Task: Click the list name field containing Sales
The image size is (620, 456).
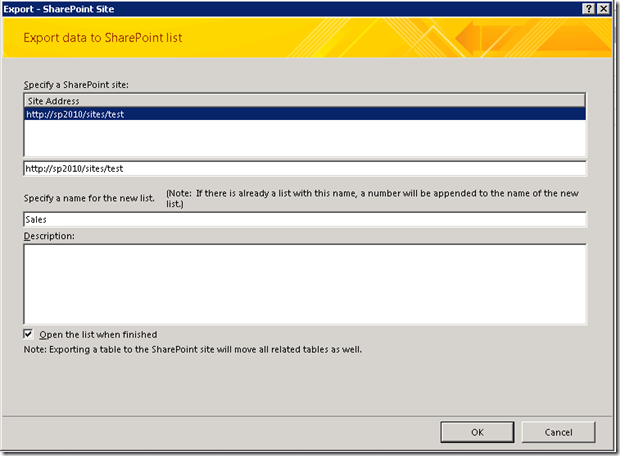Action: [304, 219]
